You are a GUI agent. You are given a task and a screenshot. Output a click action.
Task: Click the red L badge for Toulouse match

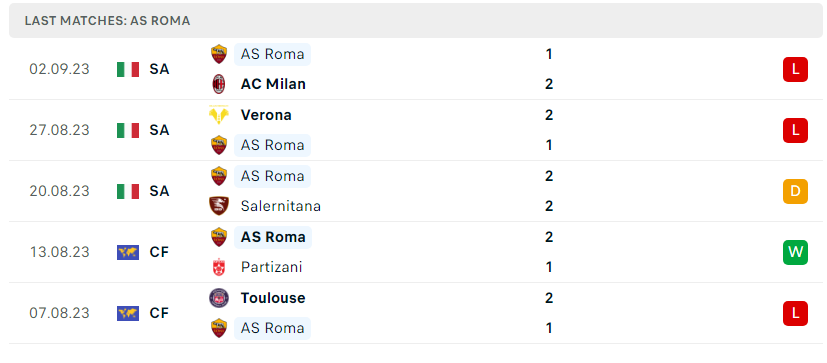coord(795,313)
